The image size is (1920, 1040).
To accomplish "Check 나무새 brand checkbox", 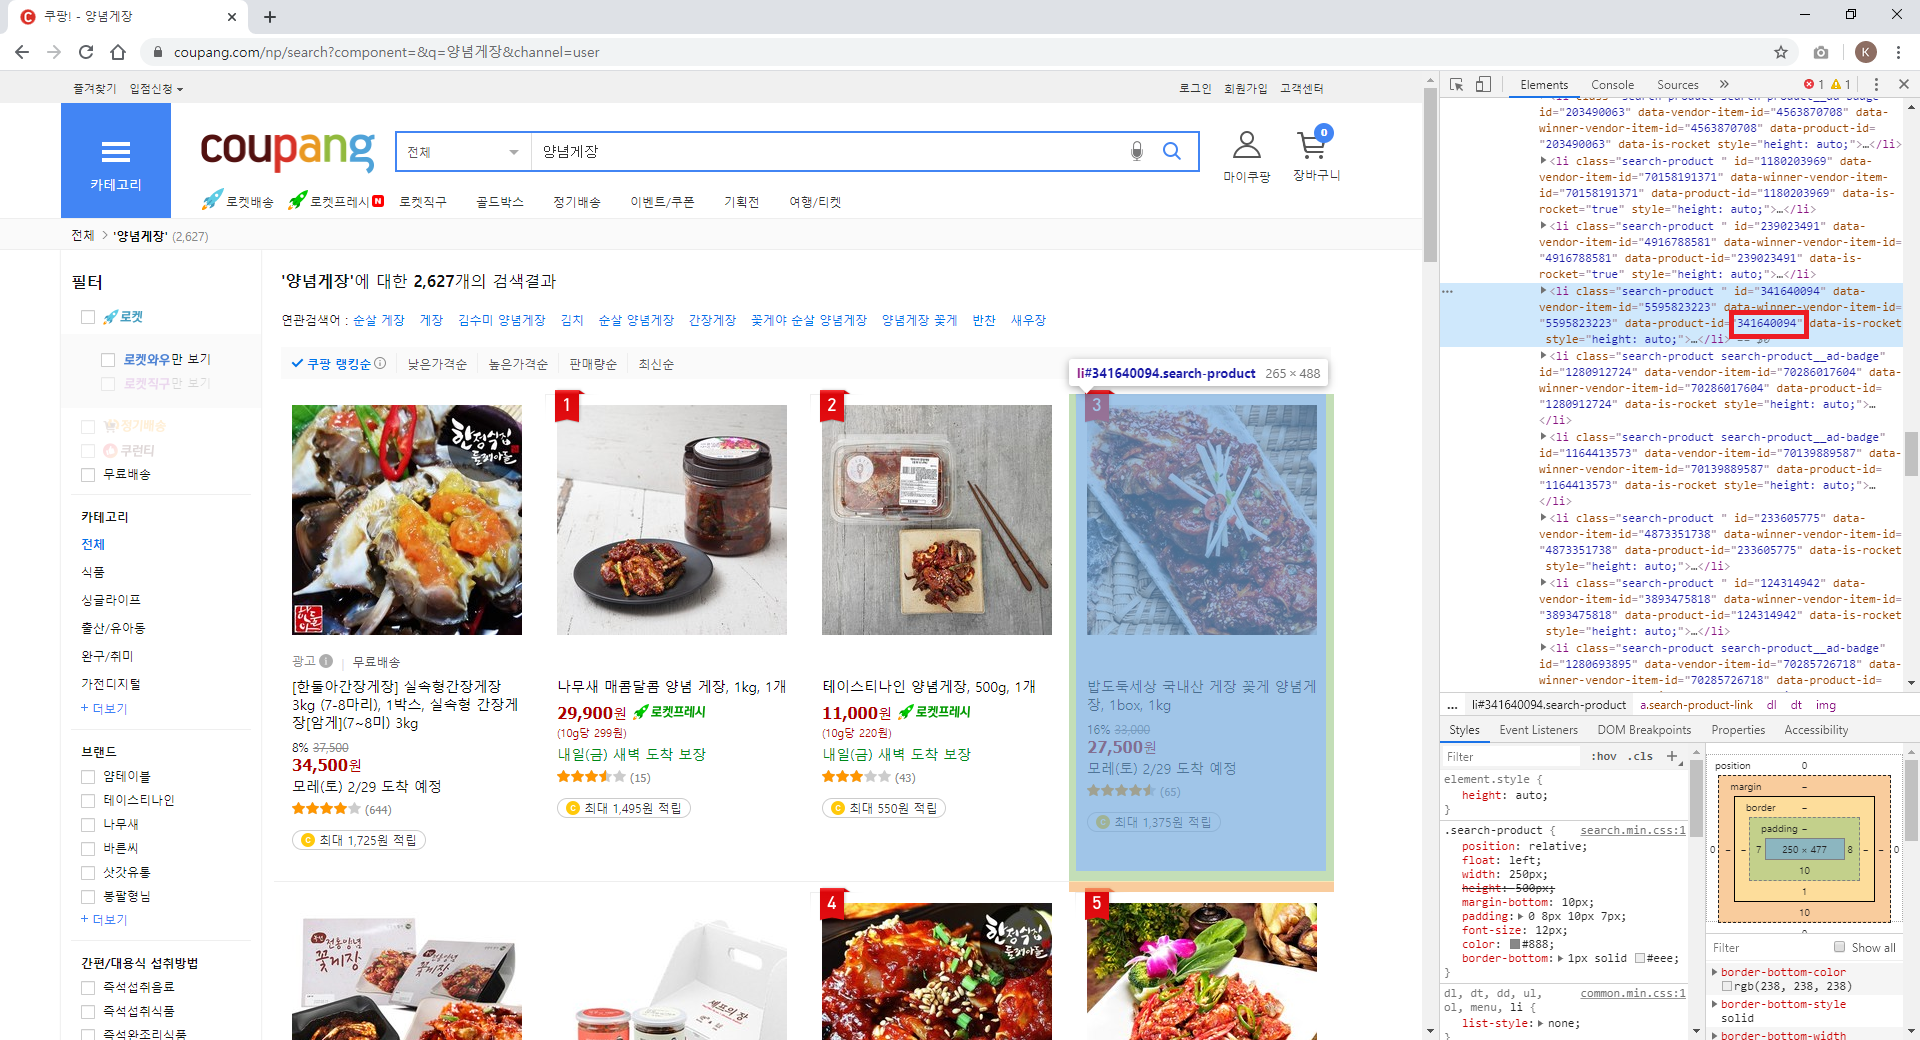I will click(x=88, y=824).
